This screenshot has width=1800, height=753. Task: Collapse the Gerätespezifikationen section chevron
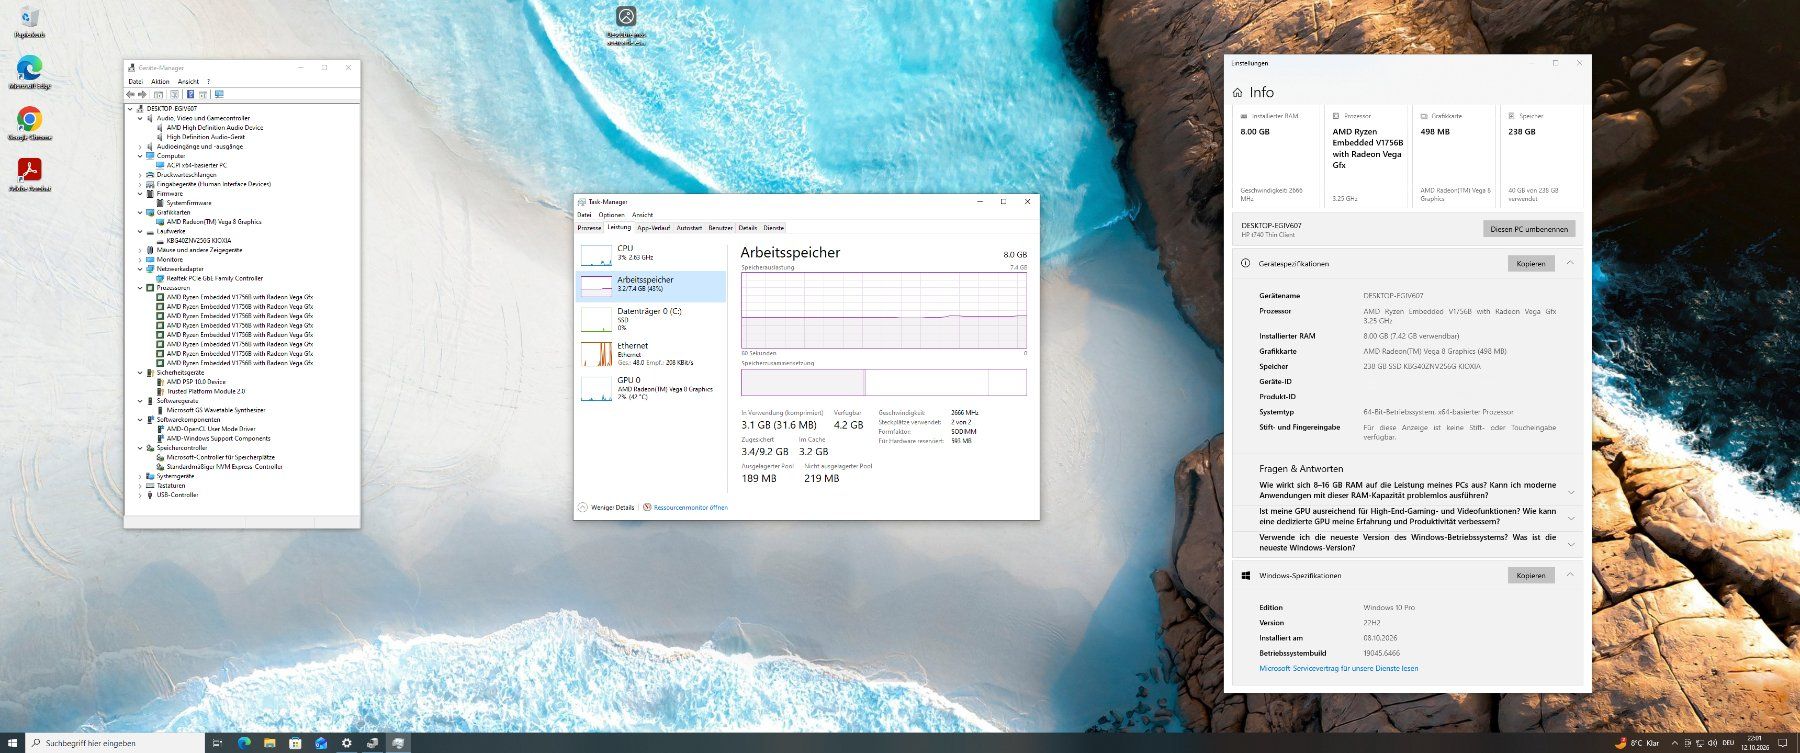[1570, 263]
